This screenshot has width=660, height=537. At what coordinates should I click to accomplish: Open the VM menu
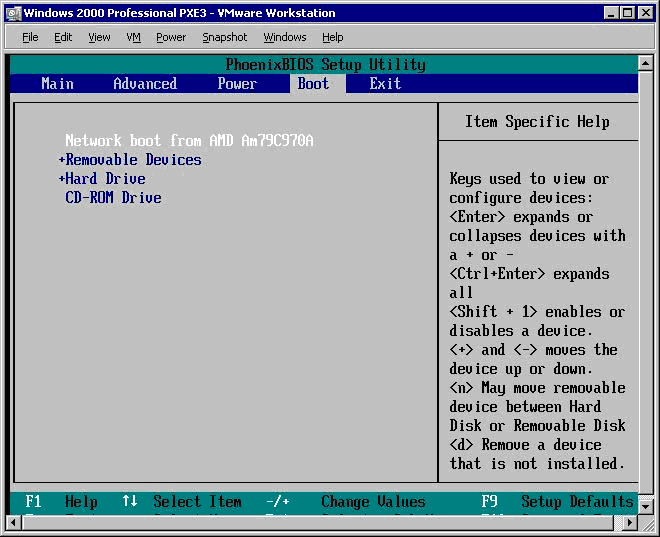coord(133,37)
